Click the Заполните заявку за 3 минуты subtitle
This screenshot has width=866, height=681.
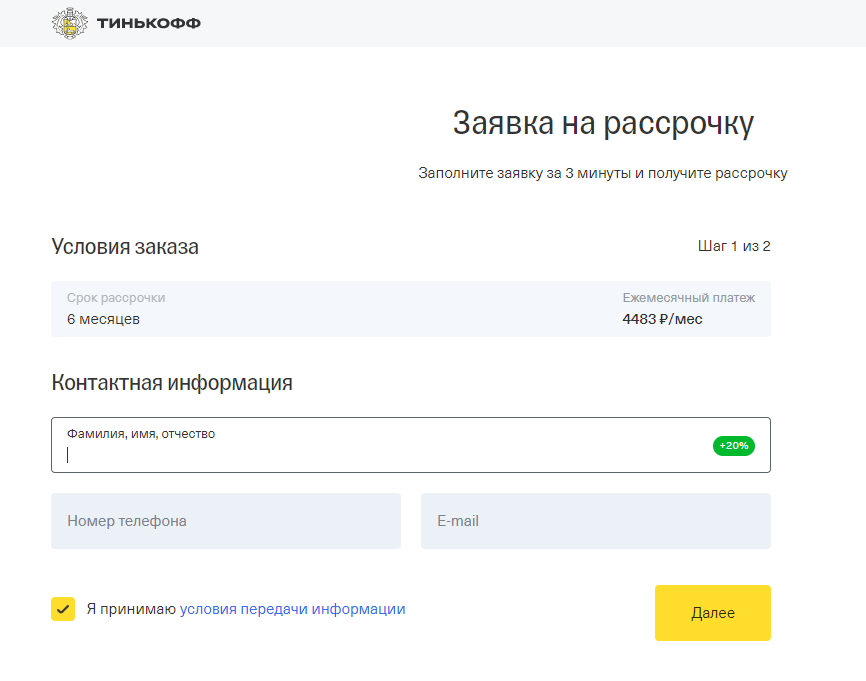tap(603, 173)
